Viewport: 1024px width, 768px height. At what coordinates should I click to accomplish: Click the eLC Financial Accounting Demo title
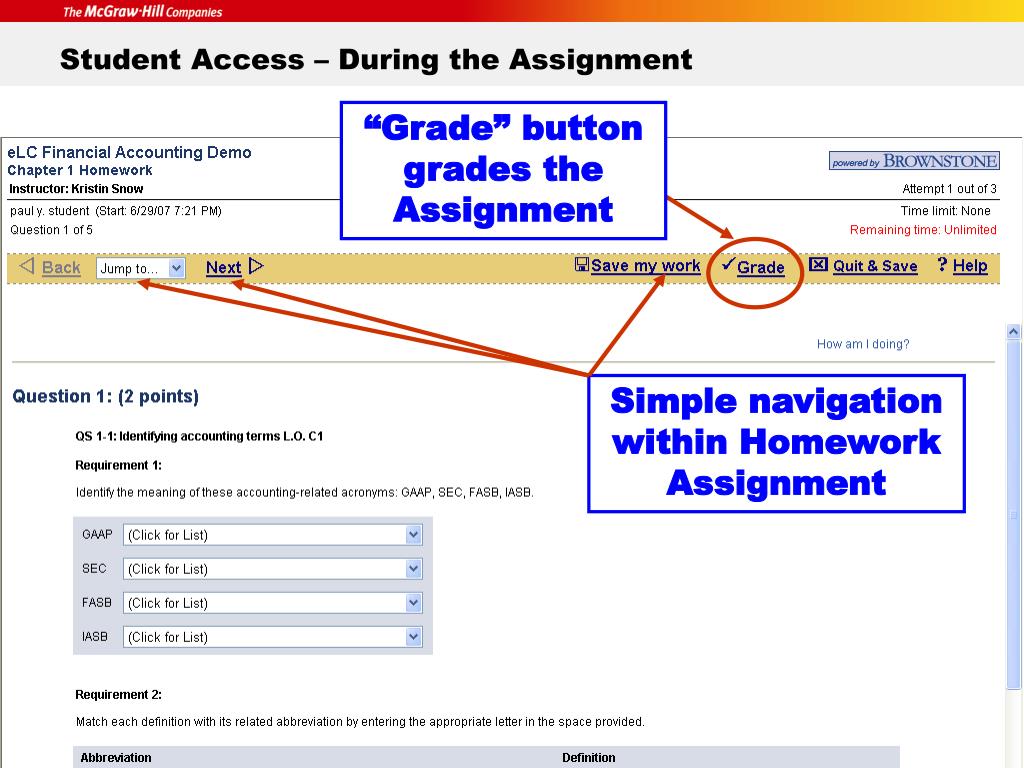129,152
